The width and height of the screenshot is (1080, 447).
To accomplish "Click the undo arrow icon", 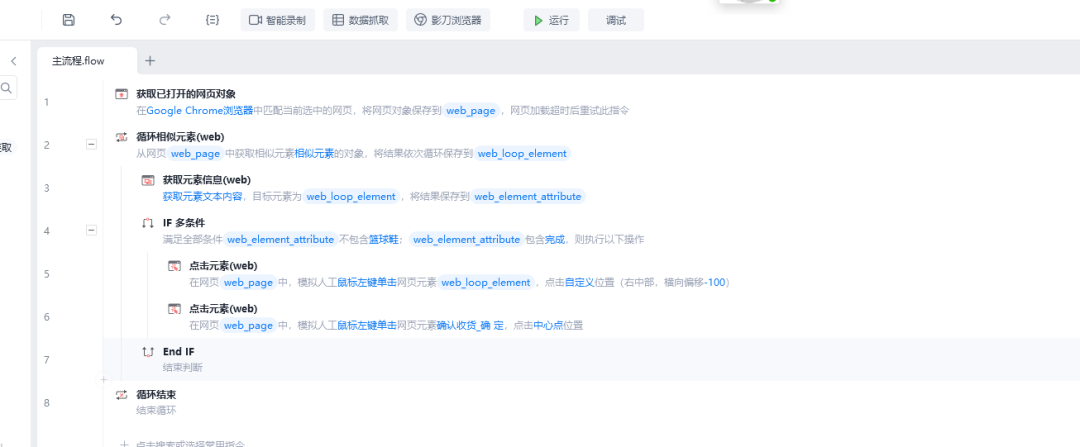I will point(116,20).
